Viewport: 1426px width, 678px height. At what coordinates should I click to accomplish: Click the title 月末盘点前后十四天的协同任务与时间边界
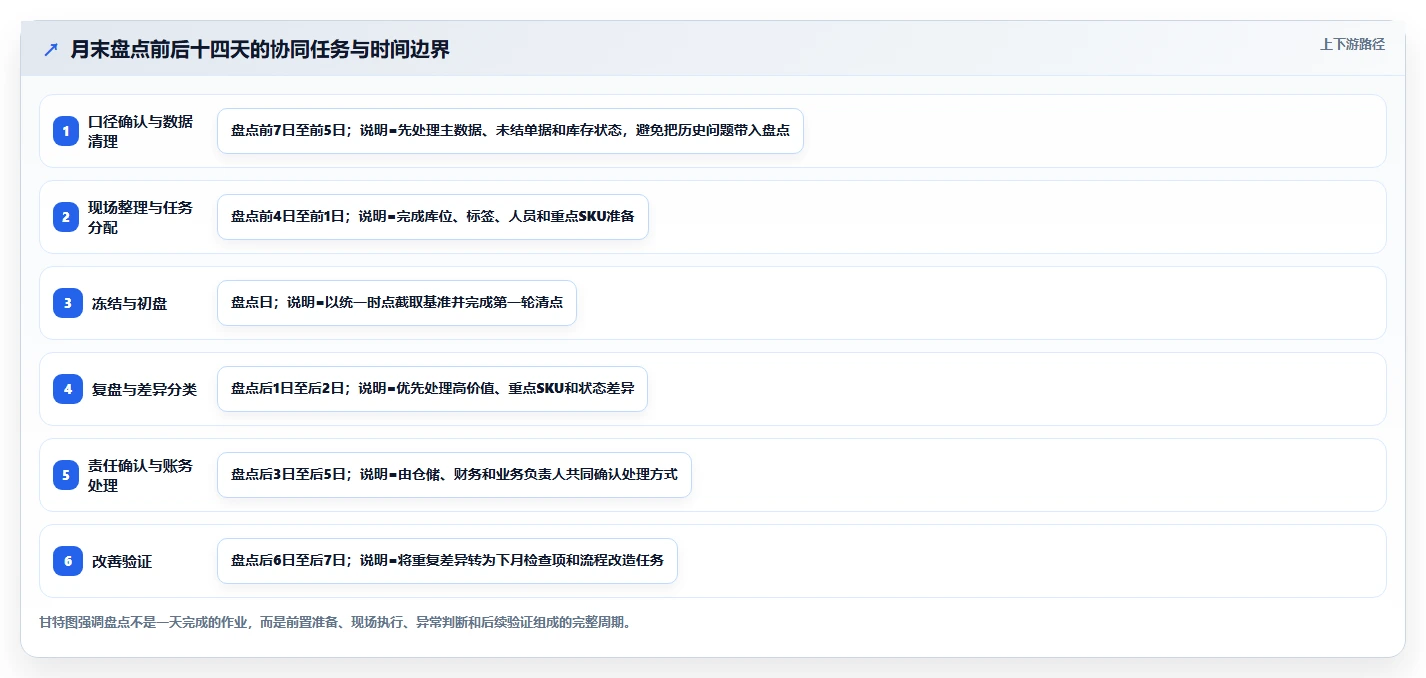pos(260,49)
